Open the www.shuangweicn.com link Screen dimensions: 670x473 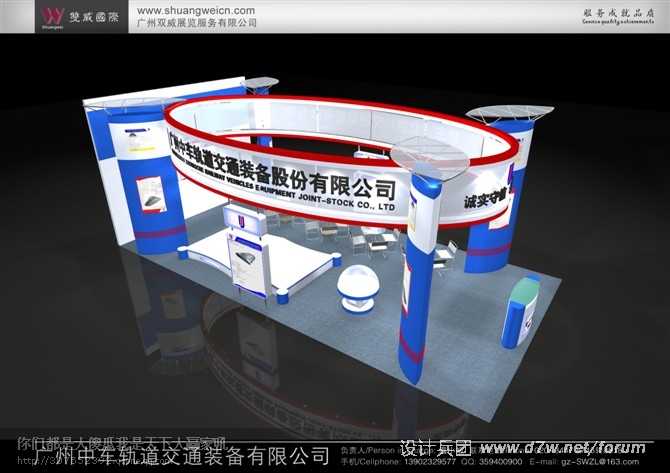click(x=196, y=10)
